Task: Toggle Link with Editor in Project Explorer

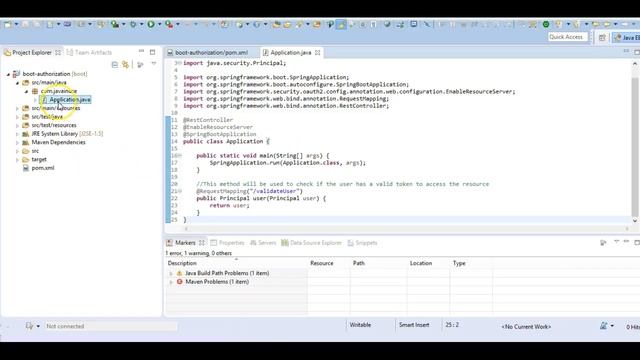Action: point(125,64)
